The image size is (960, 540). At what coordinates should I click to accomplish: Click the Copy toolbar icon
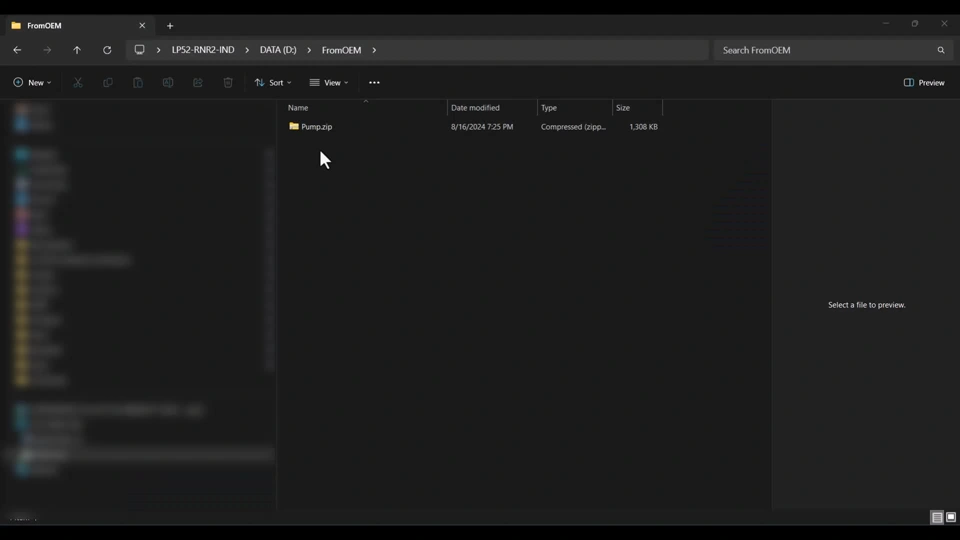[108, 83]
